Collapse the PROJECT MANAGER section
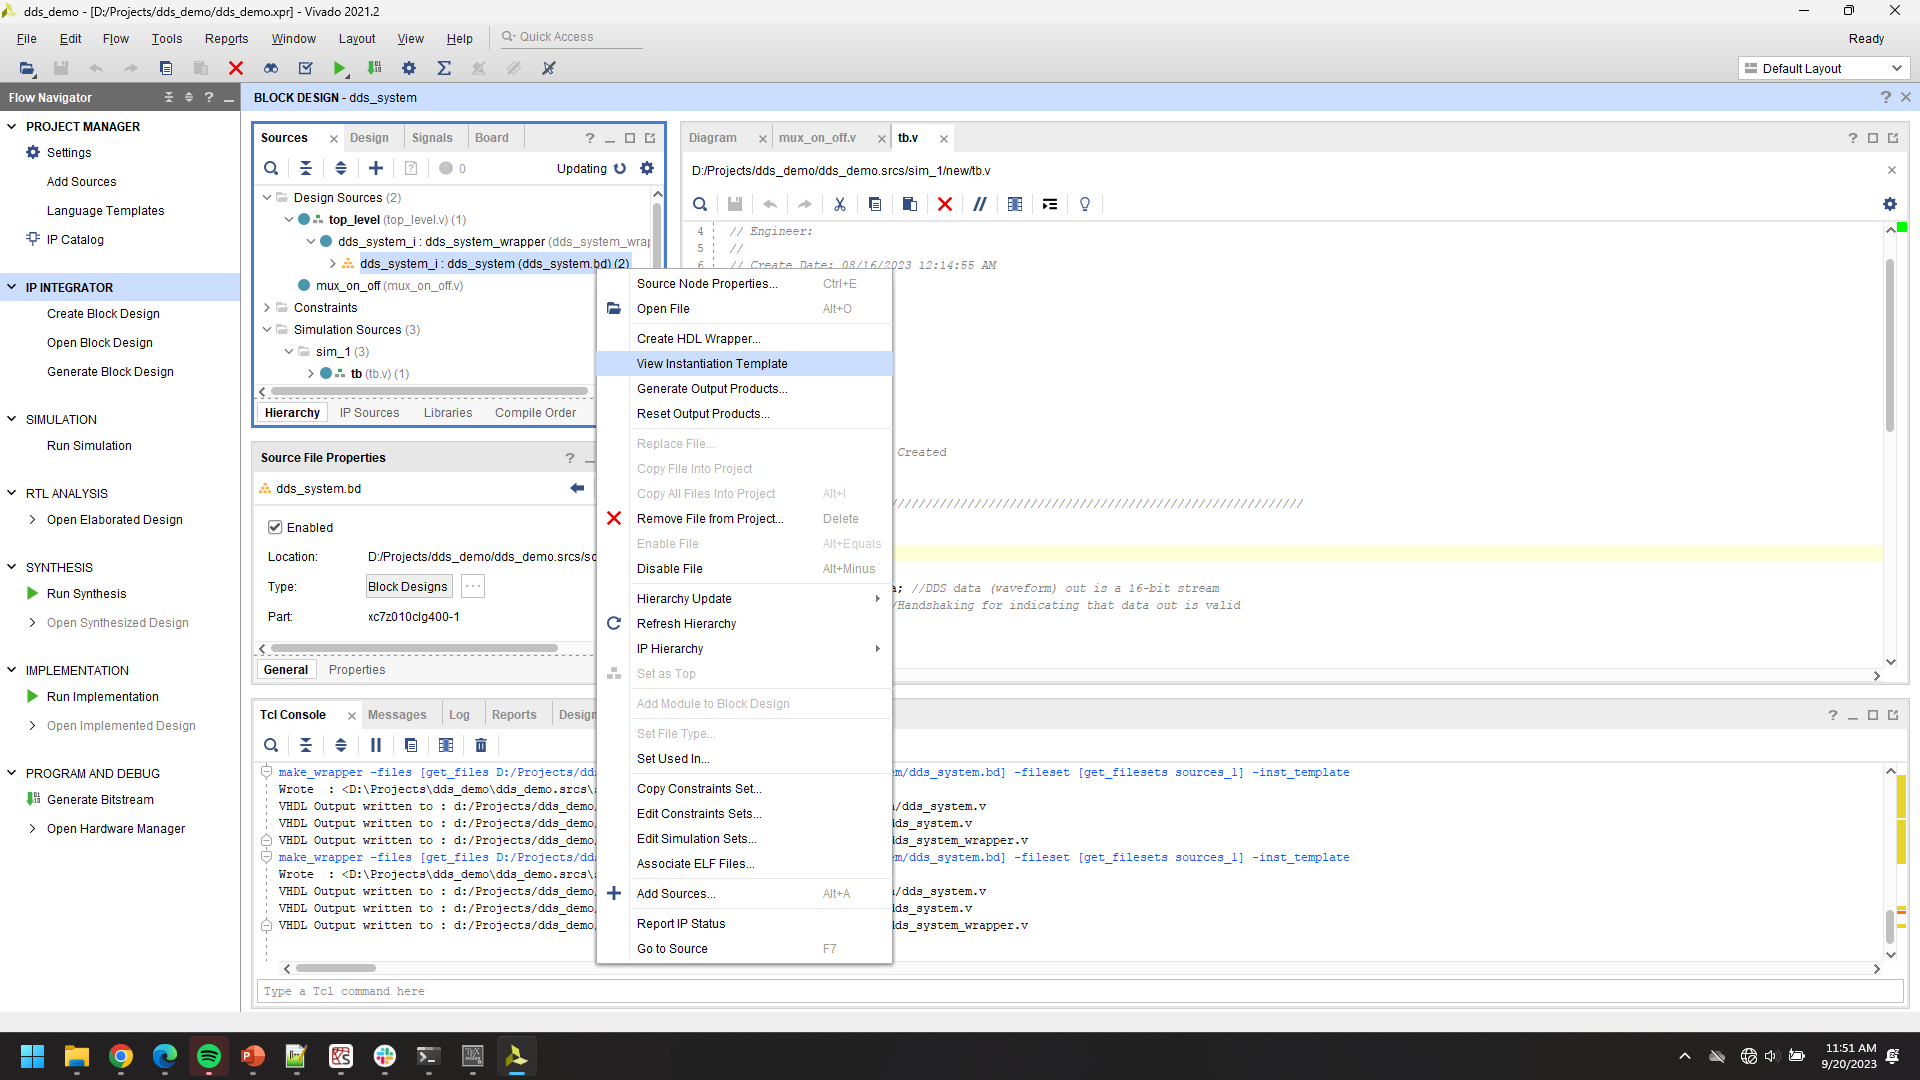The width and height of the screenshot is (1920, 1080). click(x=12, y=127)
